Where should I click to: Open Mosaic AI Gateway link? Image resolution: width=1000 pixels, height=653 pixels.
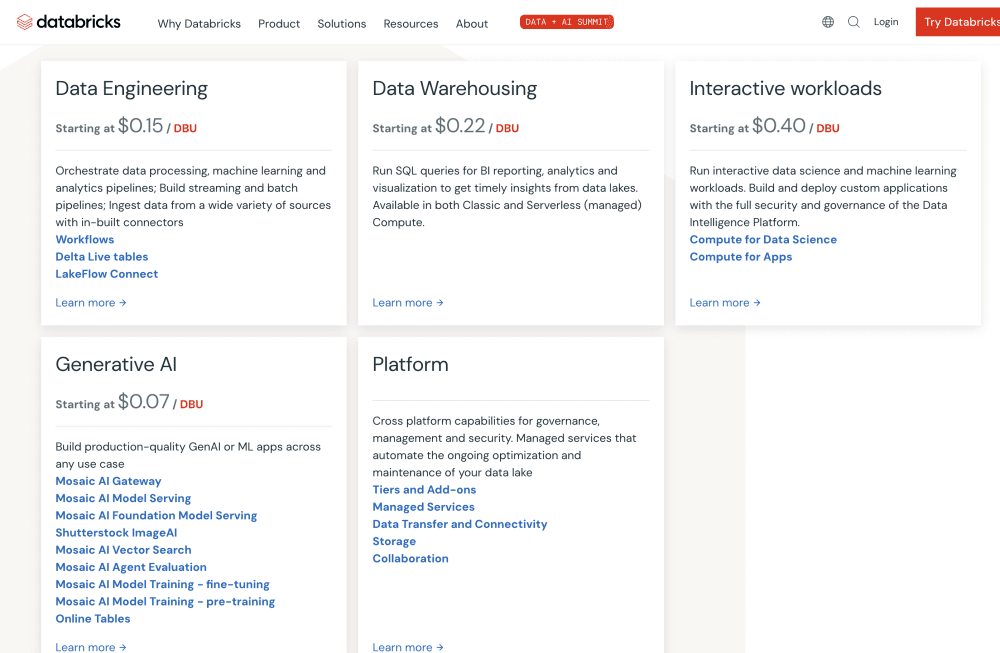point(108,481)
